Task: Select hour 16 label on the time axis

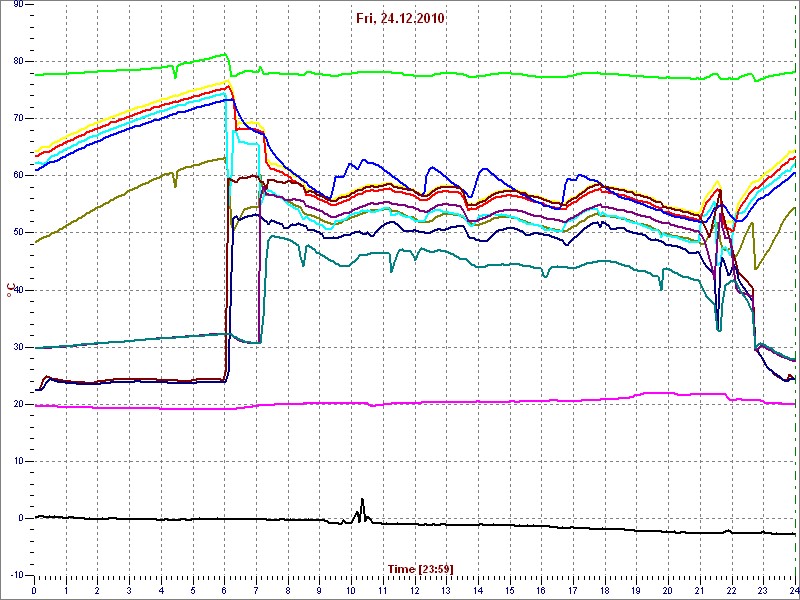Action: pos(541,590)
